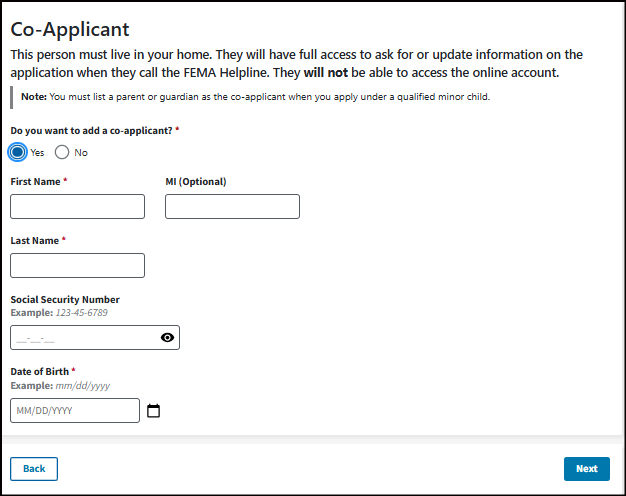Open the Date of Birth calendar picker
Viewport: 626px width, 496px height.
click(x=154, y=411)
